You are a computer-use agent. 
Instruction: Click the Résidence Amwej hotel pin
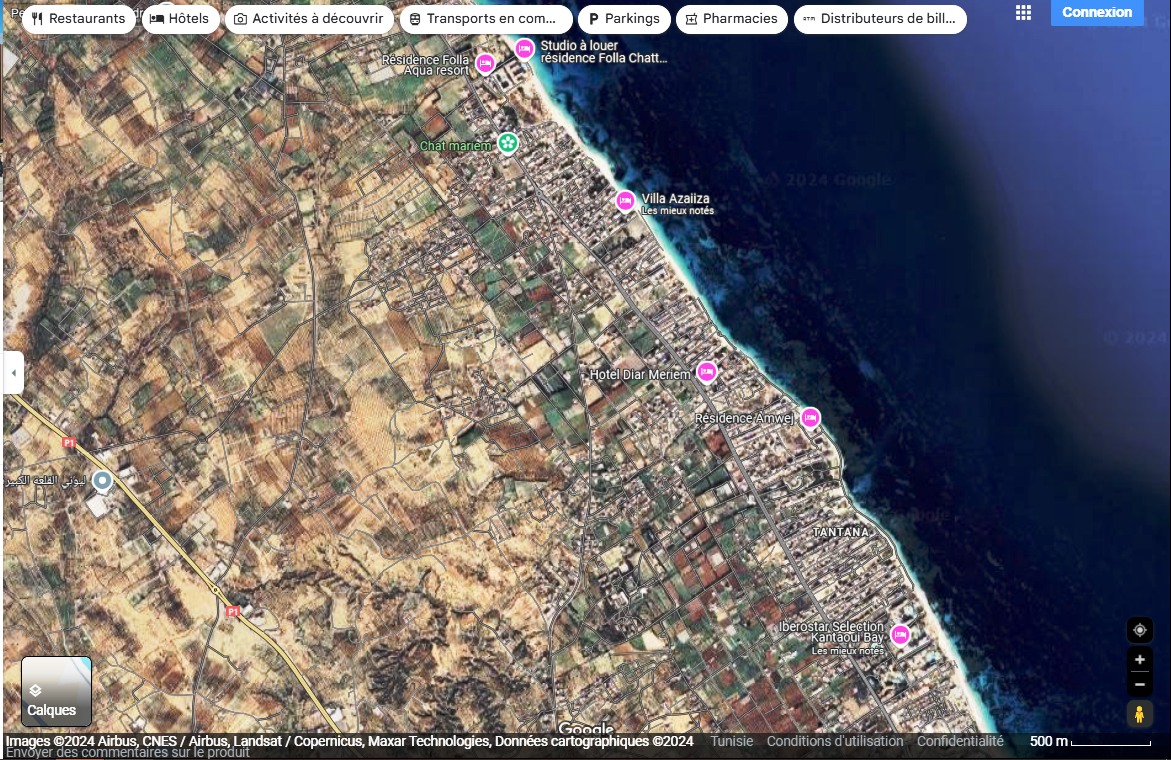point(810,417)
